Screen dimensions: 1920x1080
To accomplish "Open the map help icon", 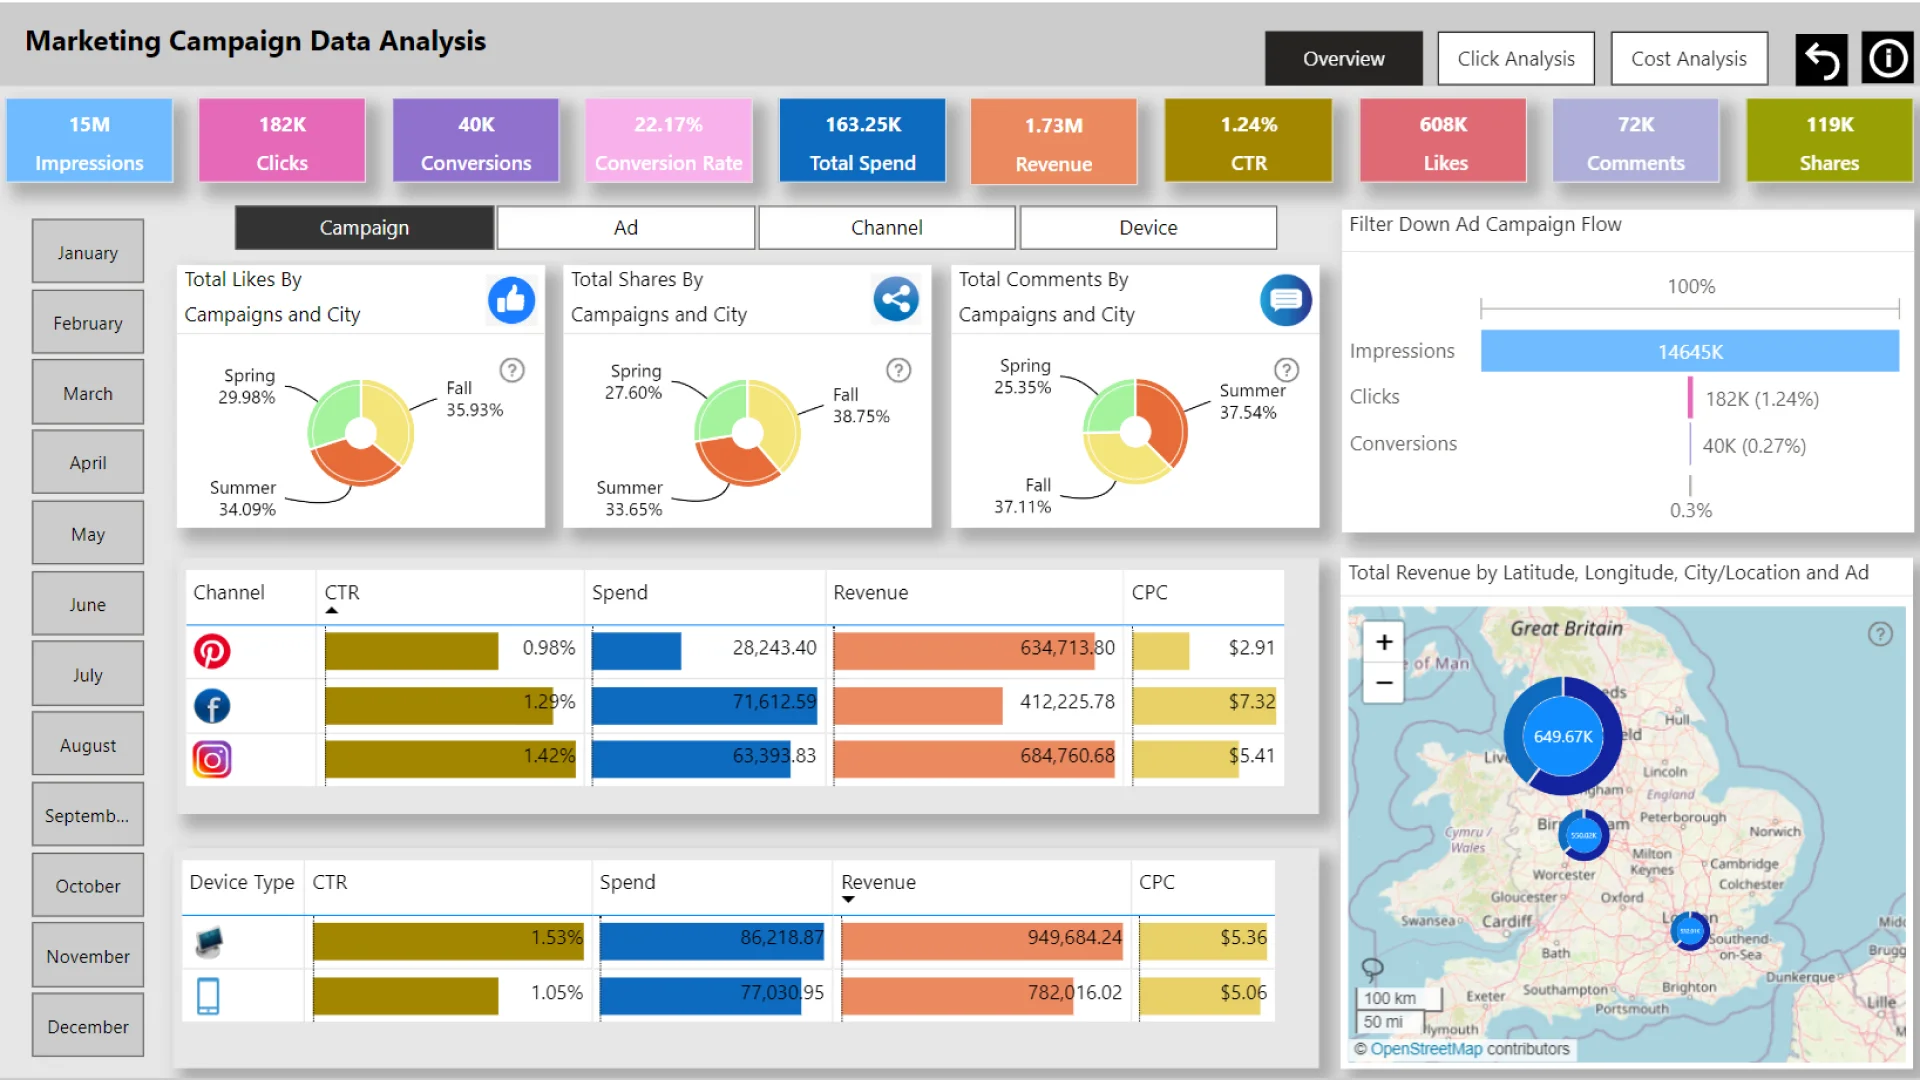I will (1880, 634).
